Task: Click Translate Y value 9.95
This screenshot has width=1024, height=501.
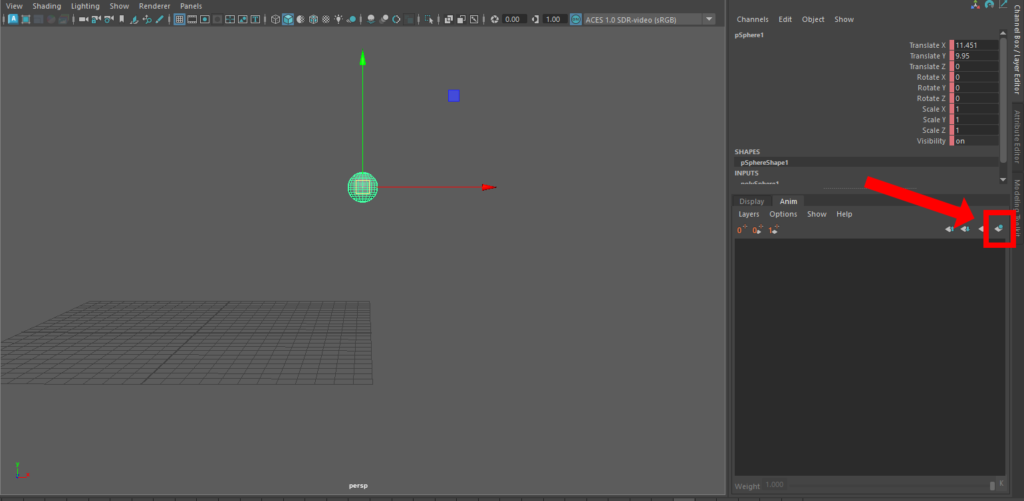Action: tap(976, 56)
